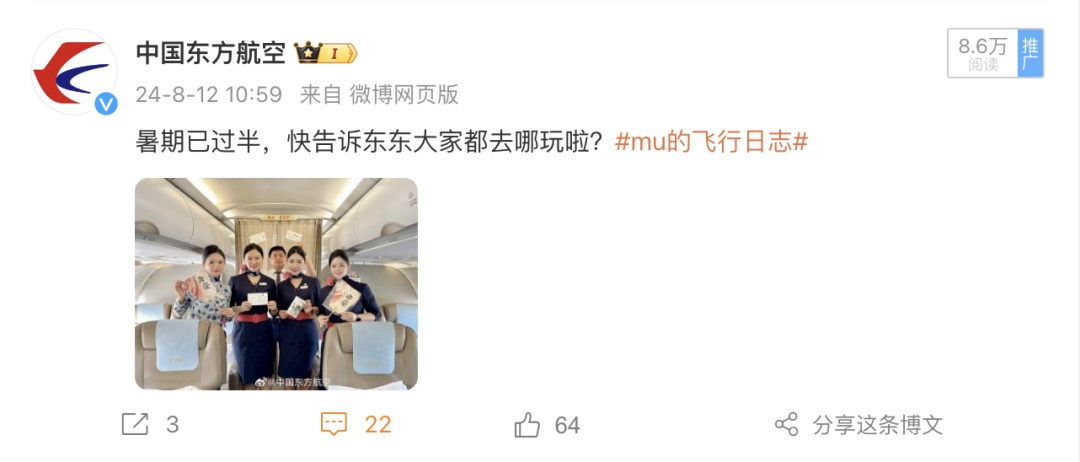The height and width of the screenshot is (462, 1080).
Task: Click the blue 推广 promote button
Action: (1030, 53)
